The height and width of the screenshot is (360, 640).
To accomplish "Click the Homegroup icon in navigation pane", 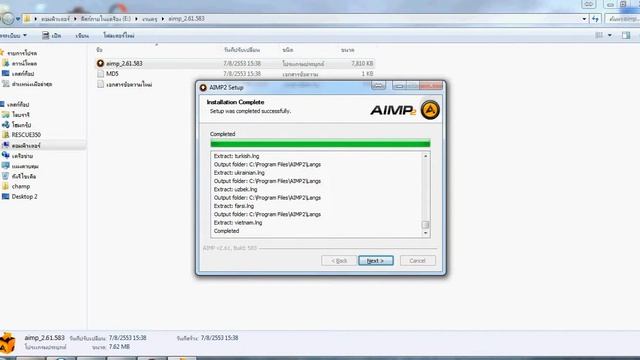I will pyautogui.click(x=5, y=125).
